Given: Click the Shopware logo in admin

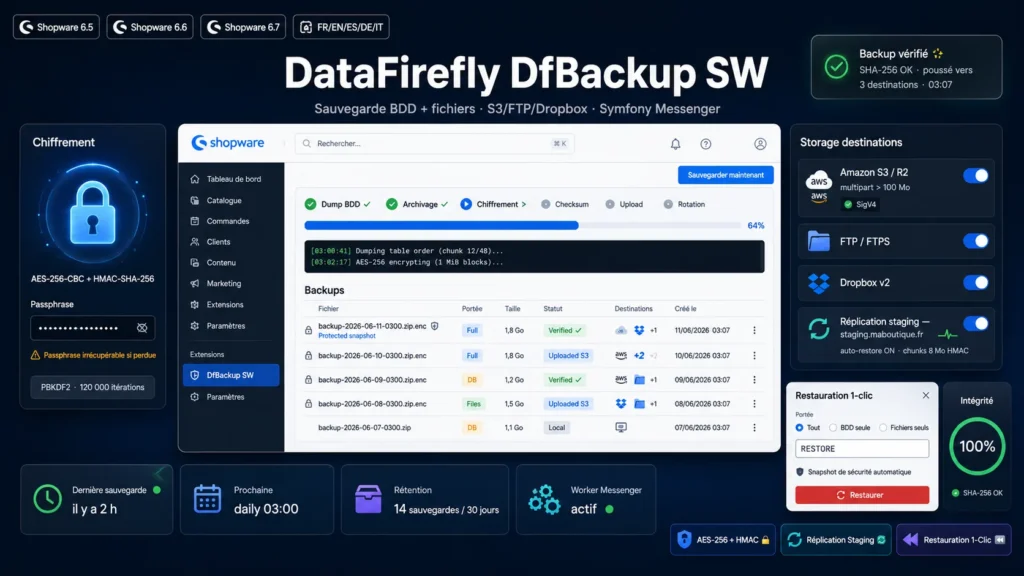Looking at the screenshot, I should point(228,142).
